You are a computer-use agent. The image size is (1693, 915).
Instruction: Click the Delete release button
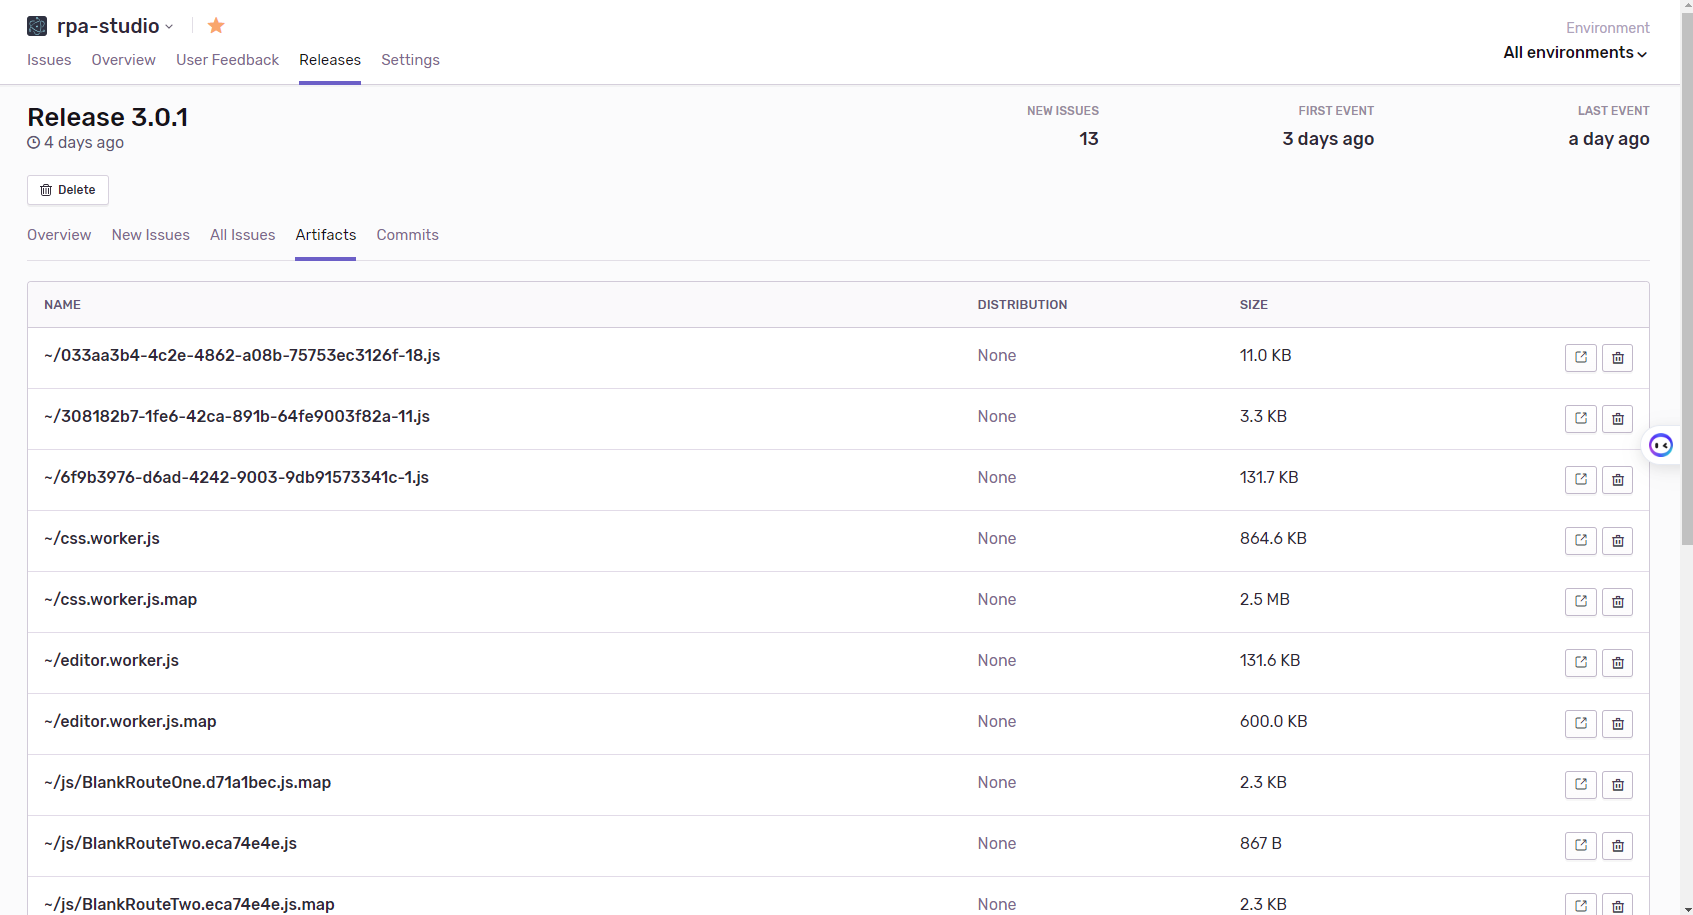68,190
